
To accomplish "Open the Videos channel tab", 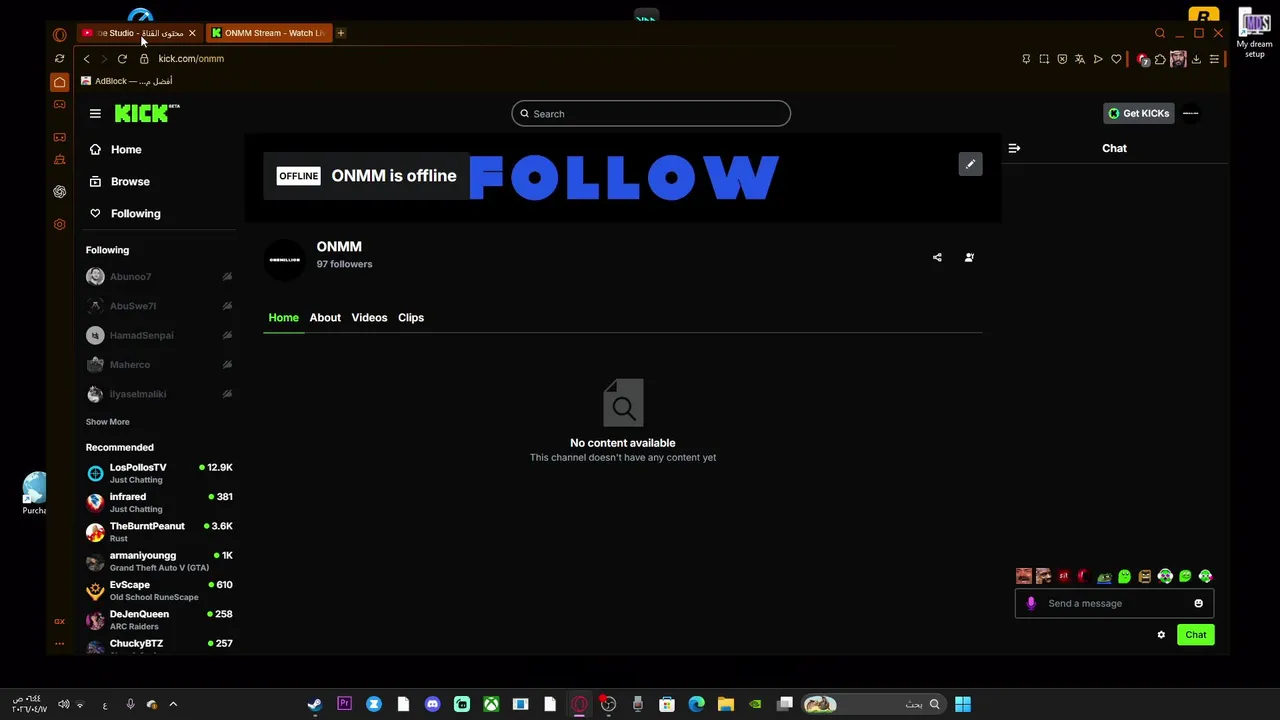I will 369,317.
